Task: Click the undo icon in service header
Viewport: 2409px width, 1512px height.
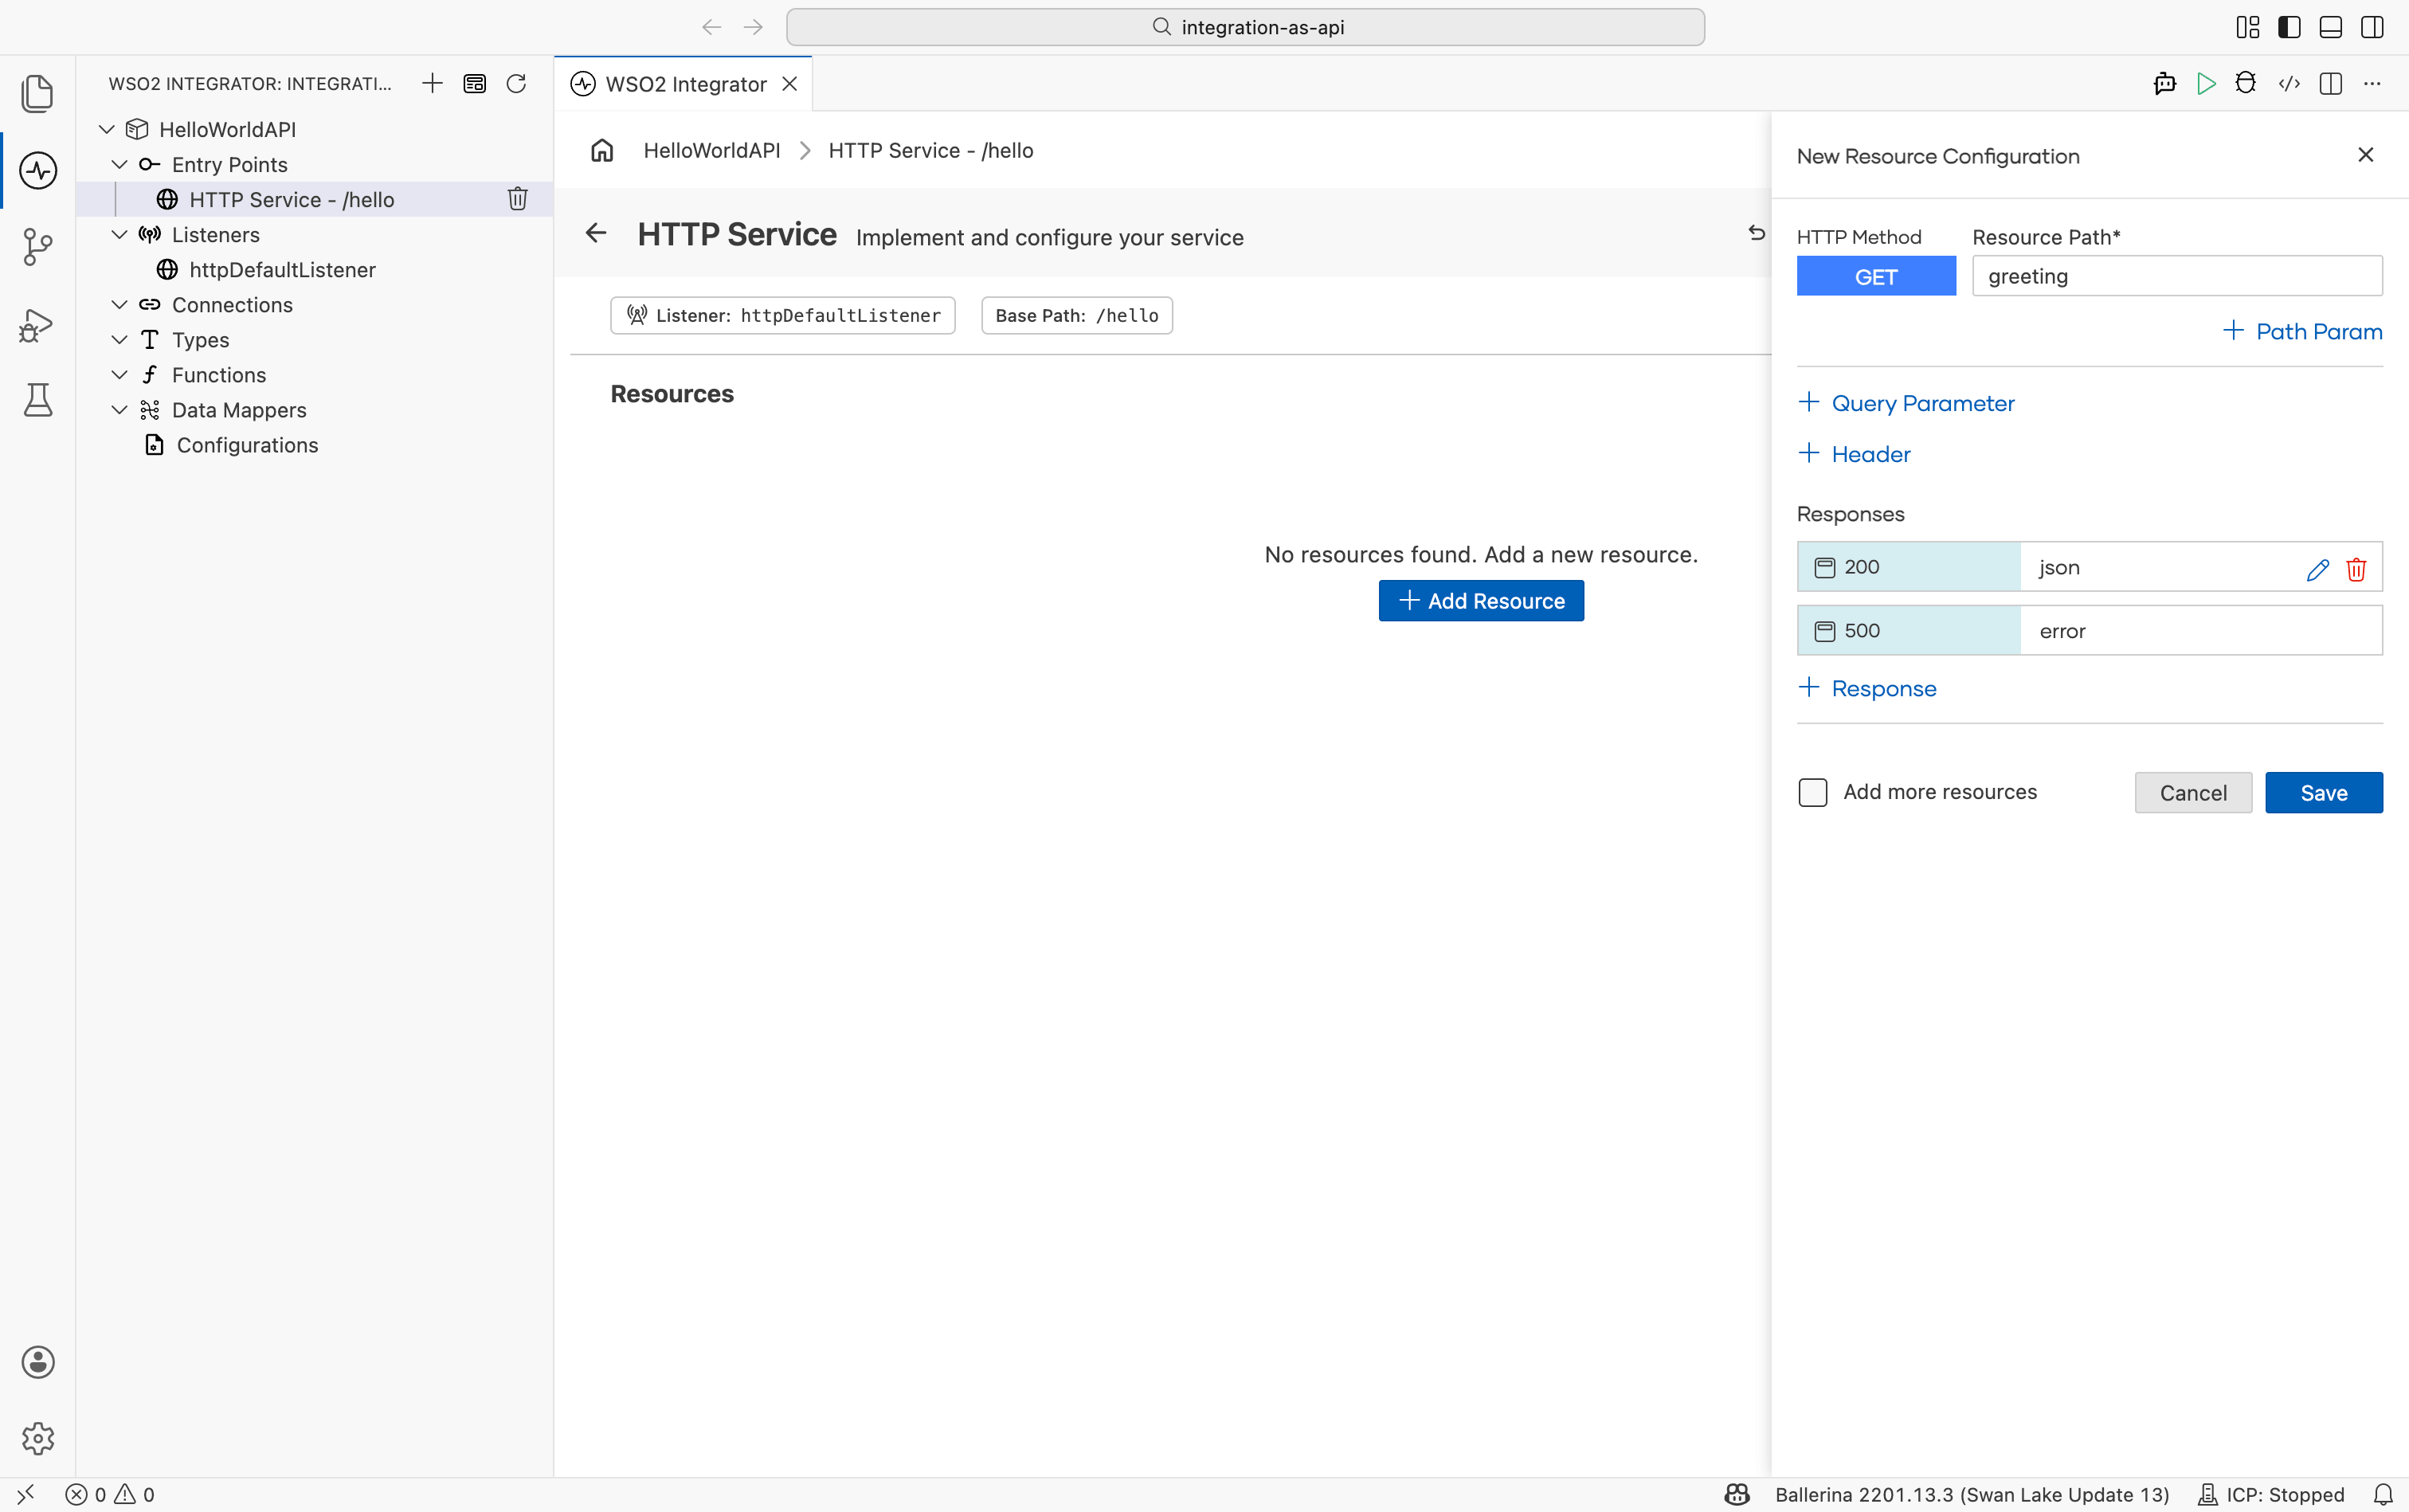Action: 1756,233
